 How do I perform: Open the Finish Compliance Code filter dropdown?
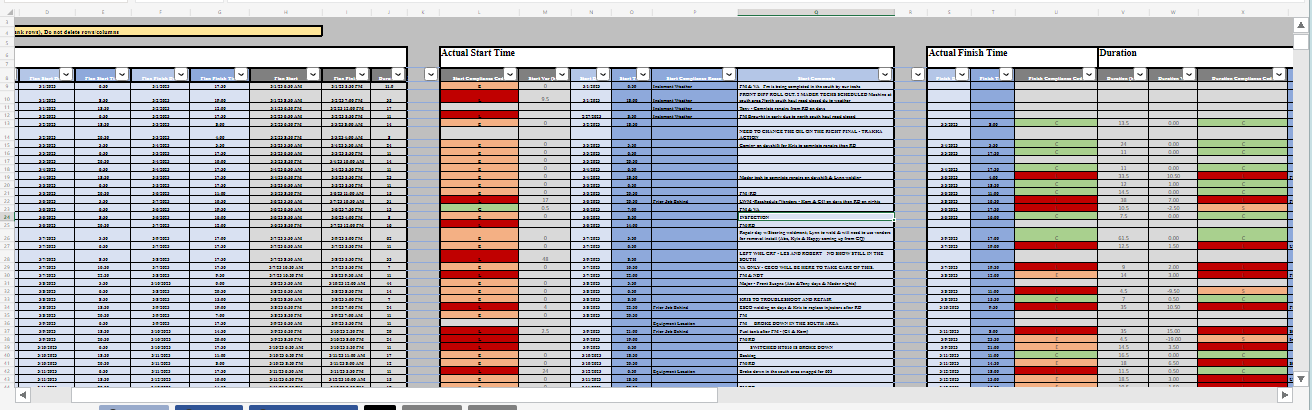1088,74
